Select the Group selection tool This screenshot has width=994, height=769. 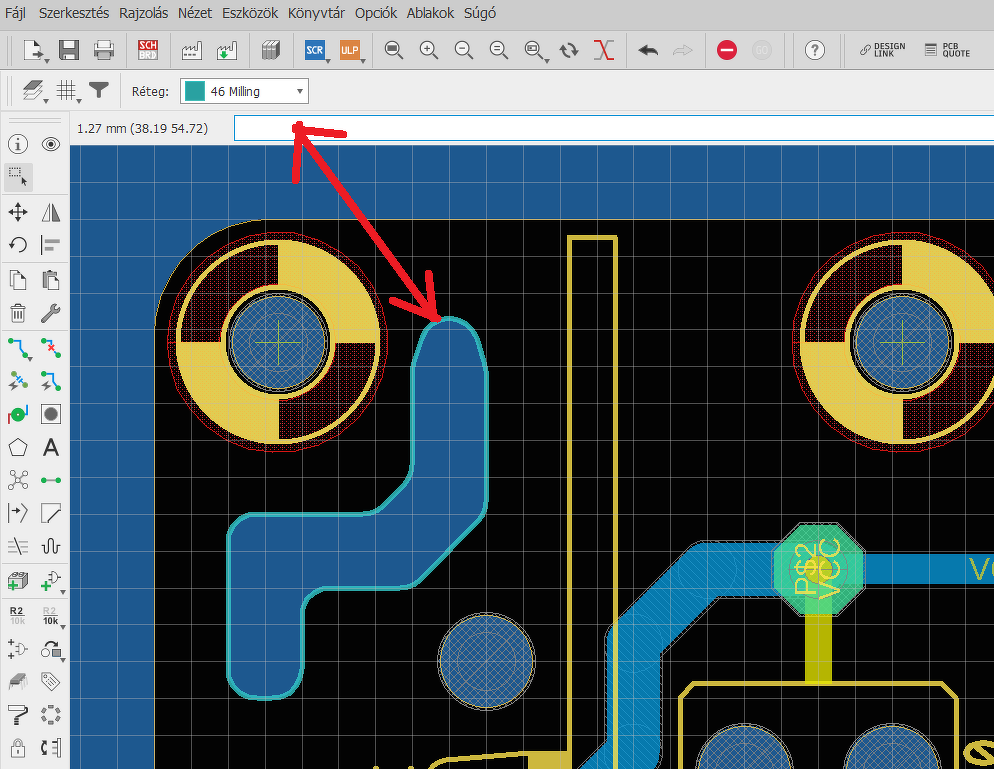click(x=18, y=177)
